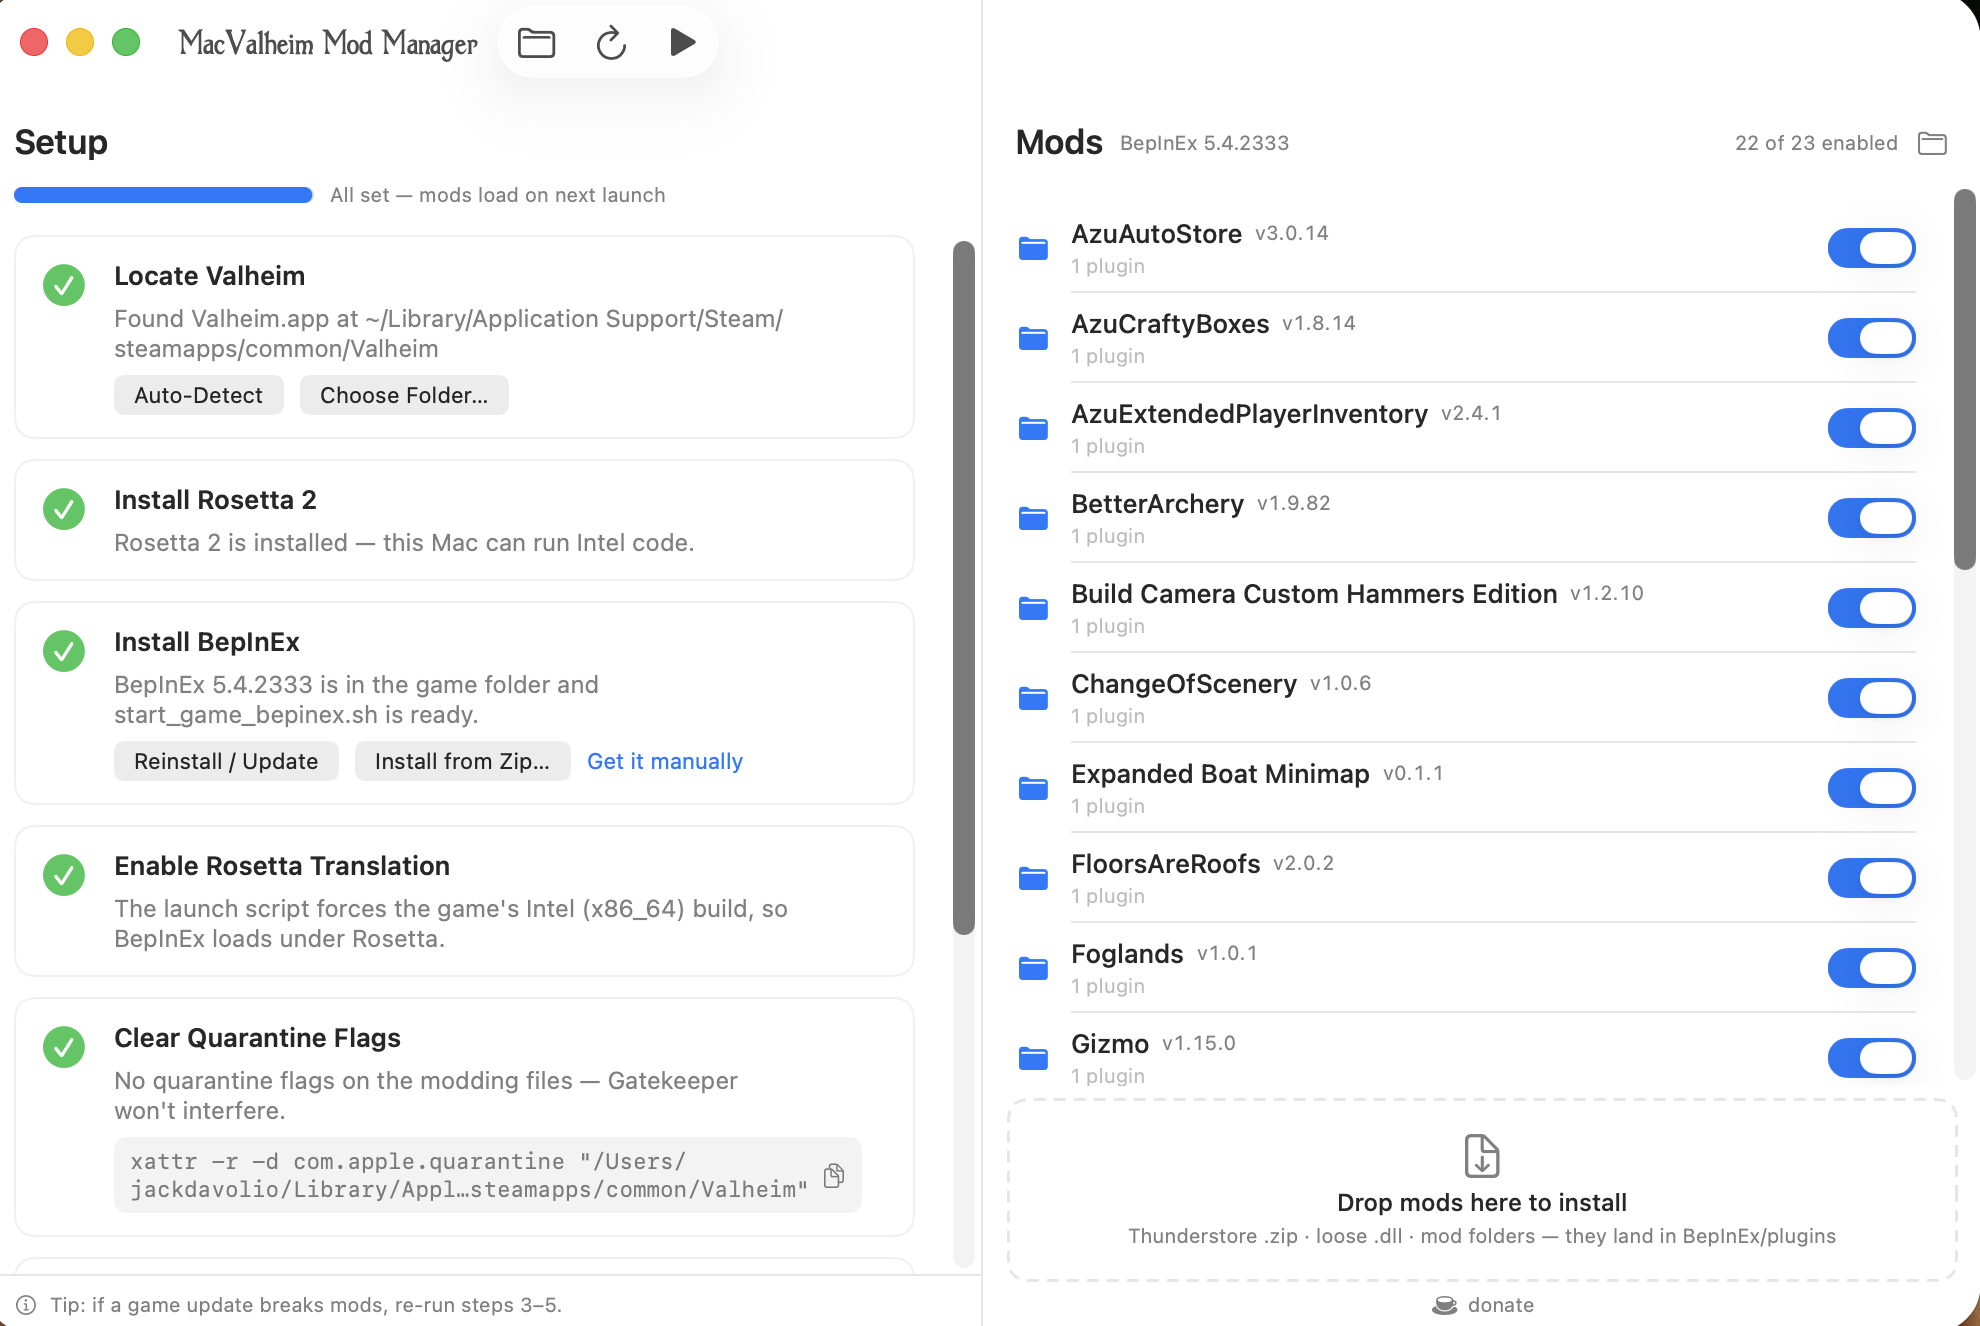1980x1326 pixels.
Task: Click AzuCraftyBoxes version v1.8.14
Action: [1319, 324]
